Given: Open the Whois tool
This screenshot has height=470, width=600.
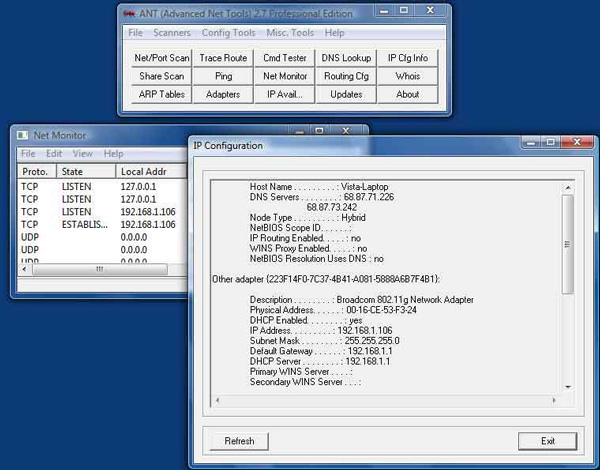Looking at the screenshot, I should pyautogui.click(x=408, y=76).
